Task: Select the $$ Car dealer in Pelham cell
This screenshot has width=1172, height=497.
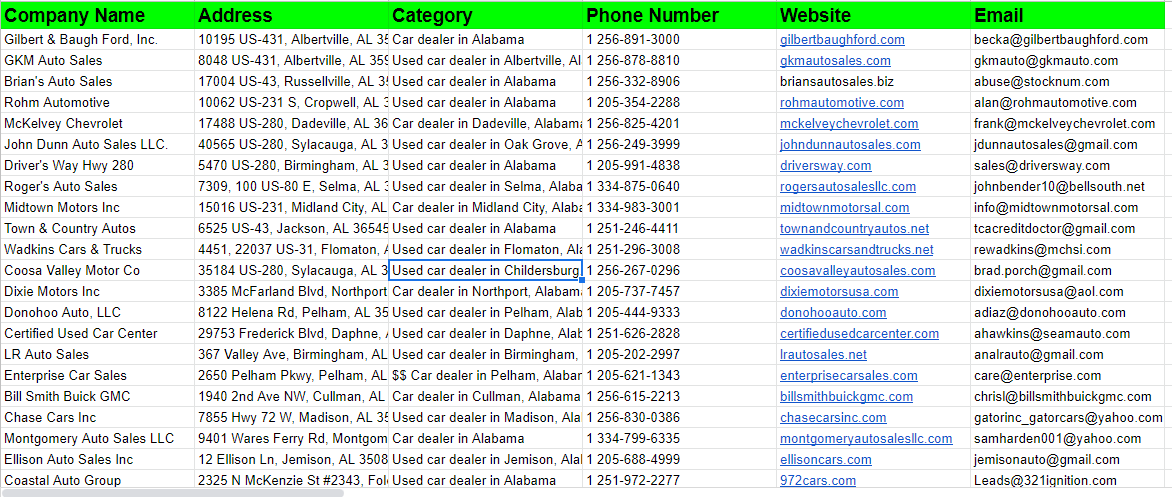Action: coord(486,375)
